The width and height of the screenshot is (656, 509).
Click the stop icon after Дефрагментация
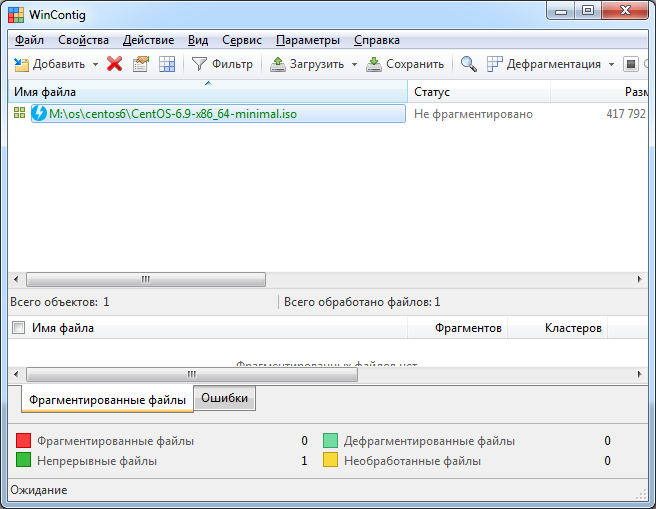click(631, 64)
